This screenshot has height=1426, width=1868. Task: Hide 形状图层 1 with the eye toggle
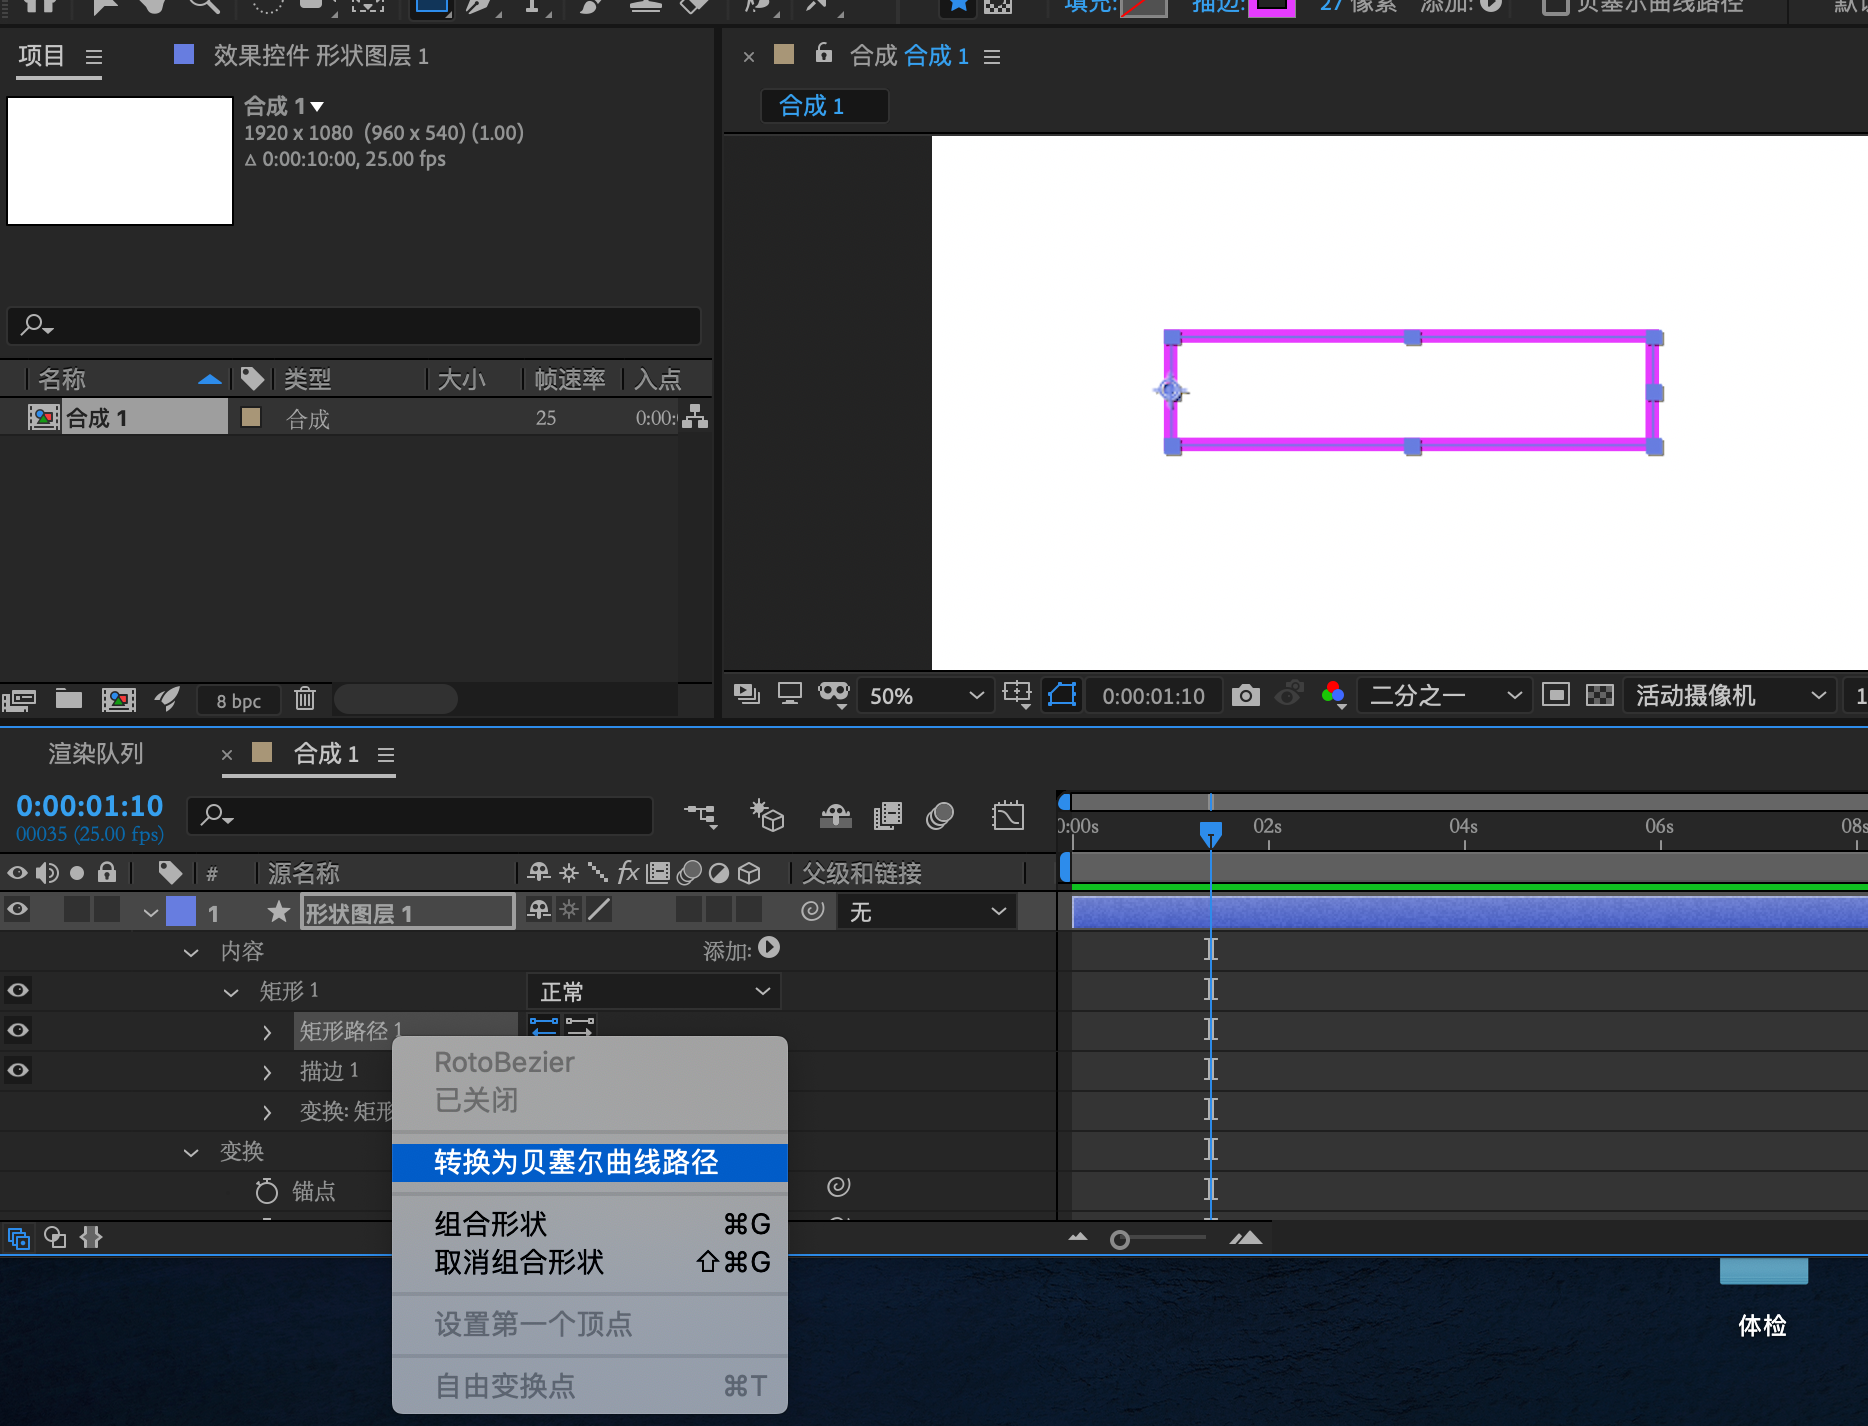pos(17,910)
